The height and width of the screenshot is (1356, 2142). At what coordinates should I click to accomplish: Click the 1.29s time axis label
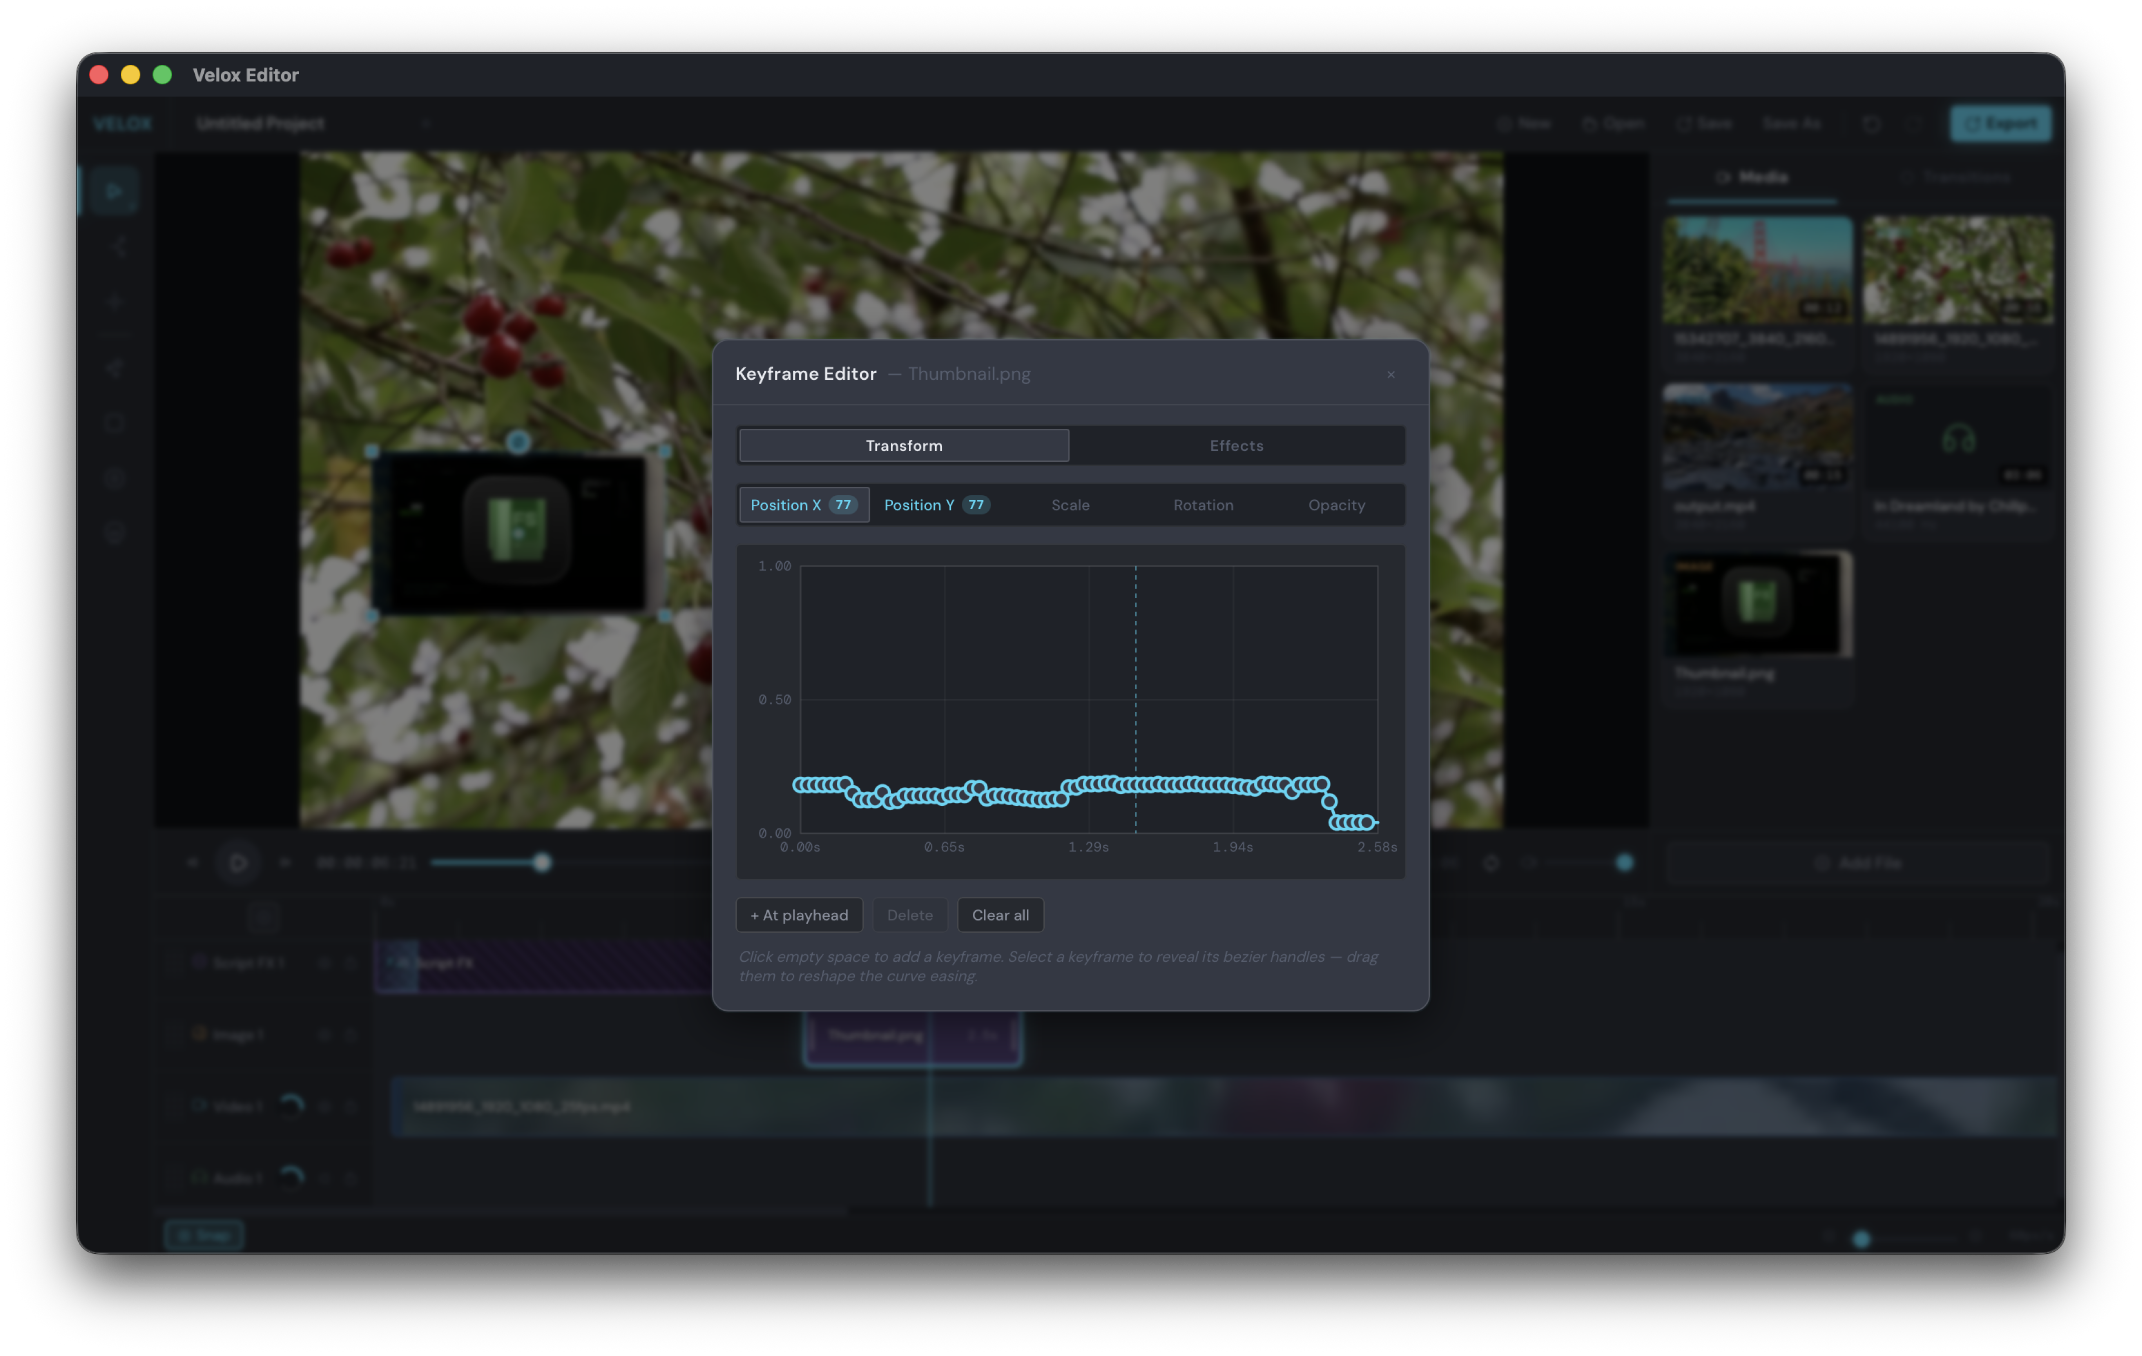pyautogui.click(x=1088, y=847)
